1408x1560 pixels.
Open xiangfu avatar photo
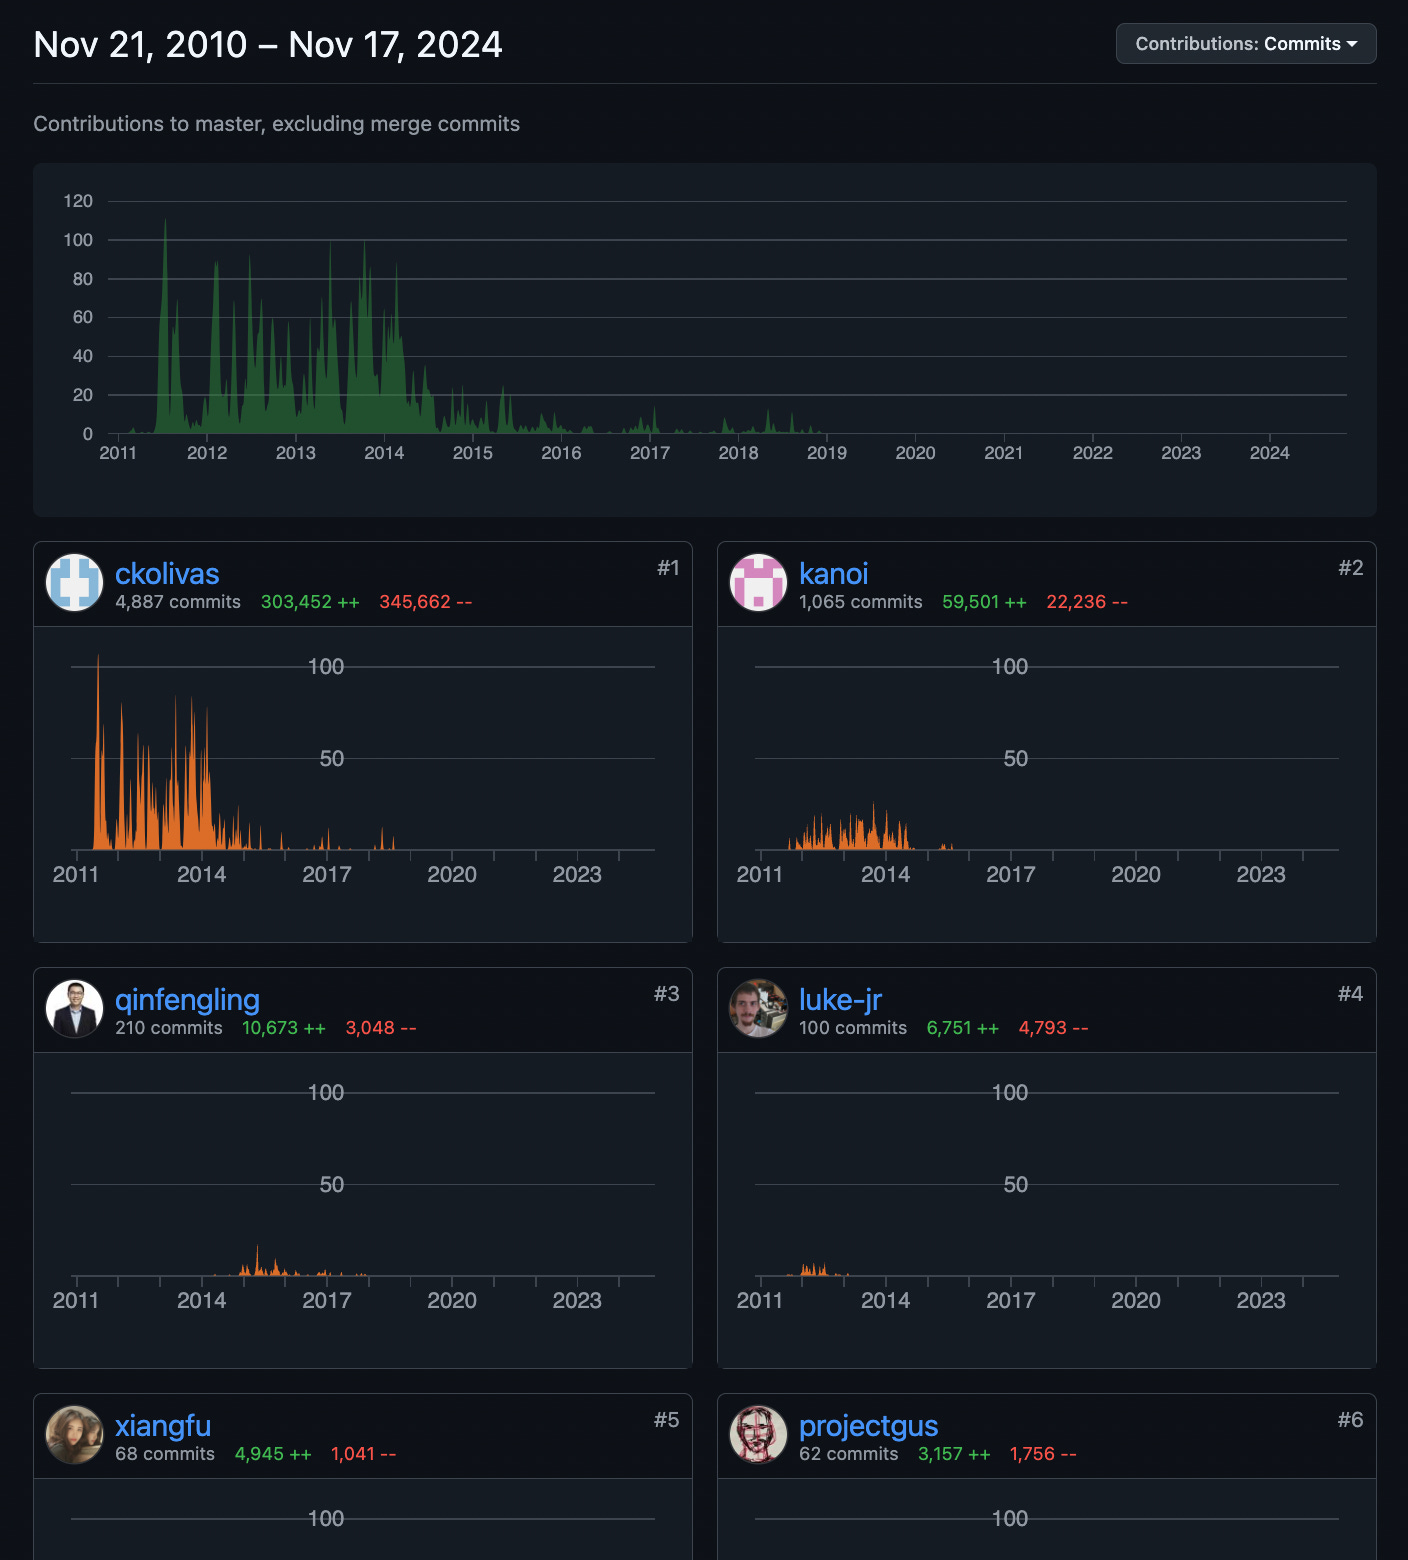coord(75,1435)
